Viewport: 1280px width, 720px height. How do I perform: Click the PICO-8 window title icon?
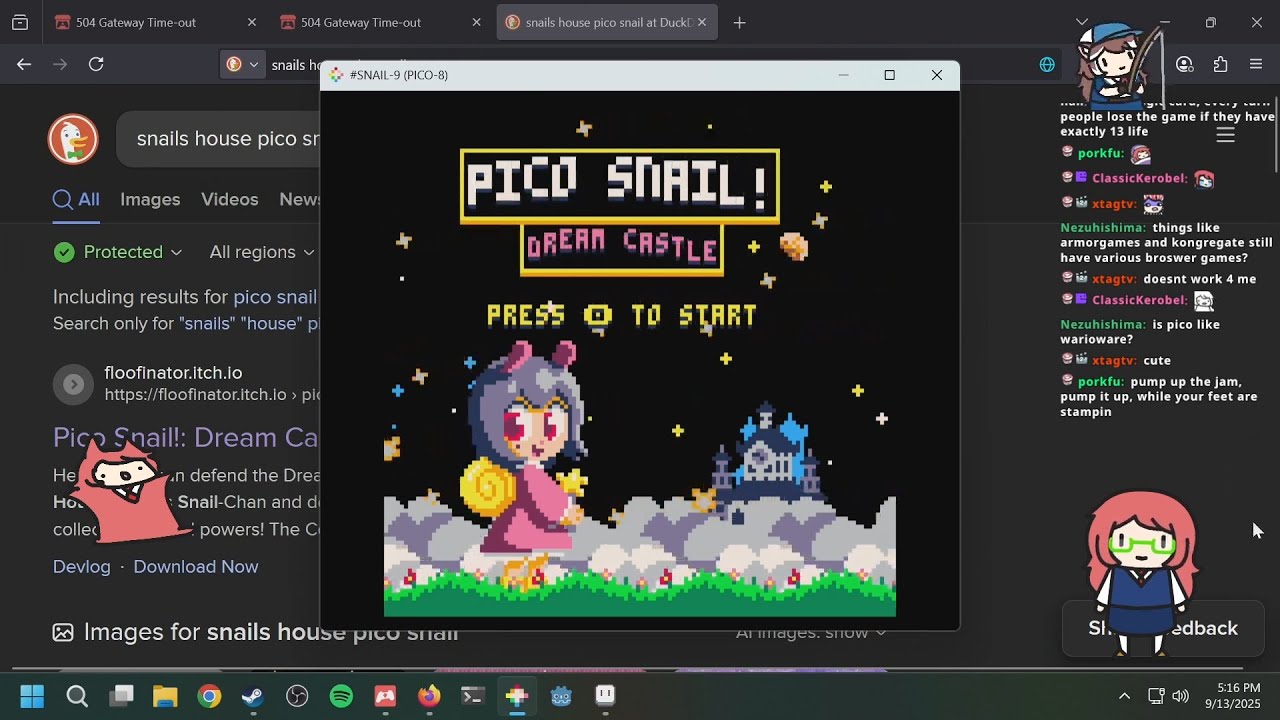click(x=336, y=75)
